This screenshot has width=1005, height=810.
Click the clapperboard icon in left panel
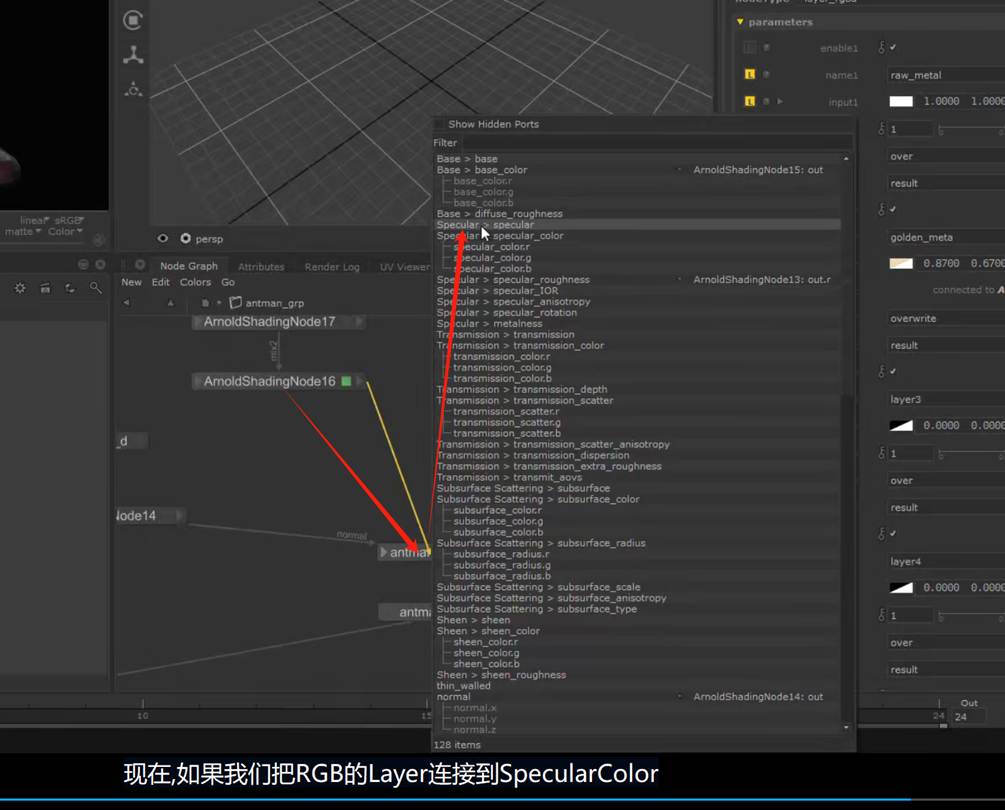pos(45,288)
